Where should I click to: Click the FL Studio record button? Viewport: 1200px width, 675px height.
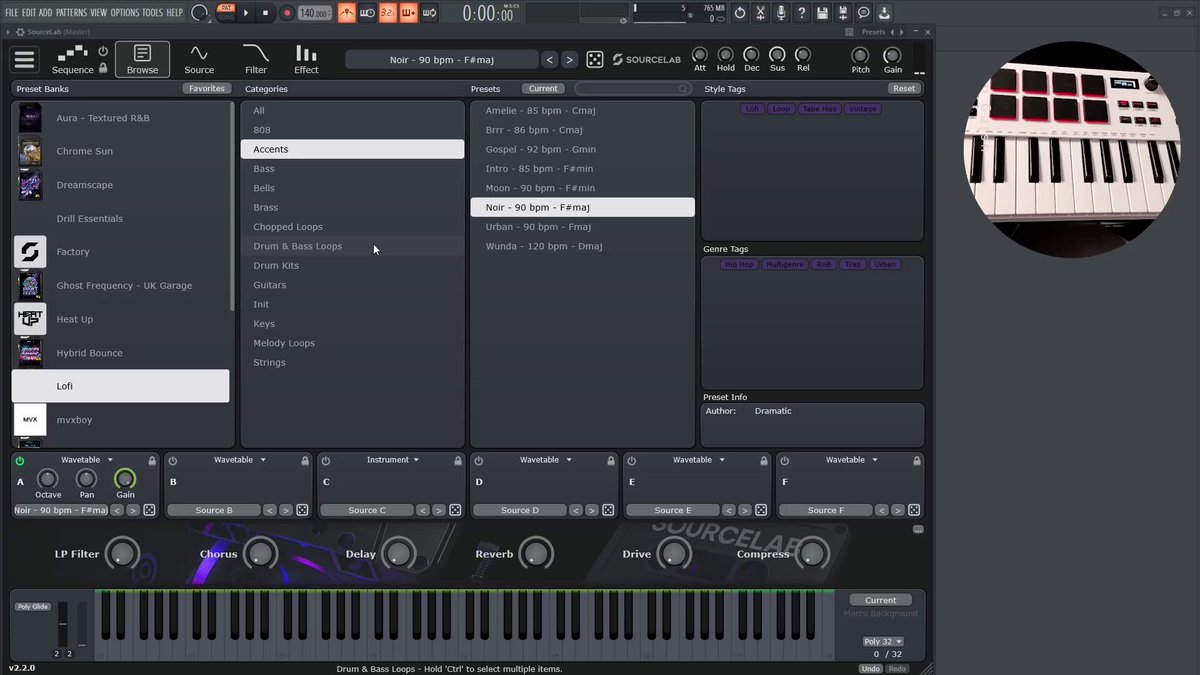pos(287,13)
